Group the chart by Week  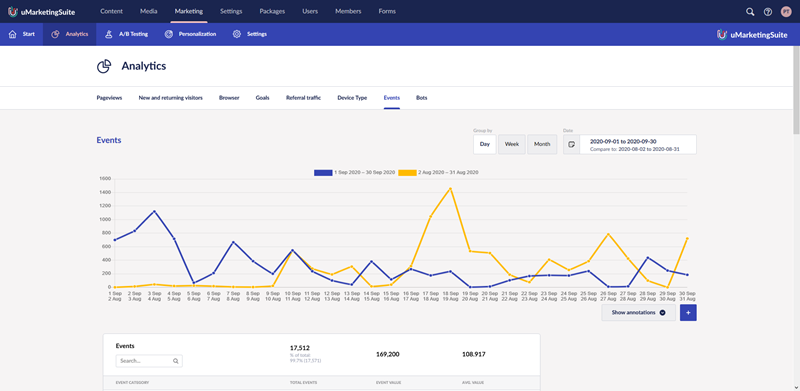click(x=512, y=144)
